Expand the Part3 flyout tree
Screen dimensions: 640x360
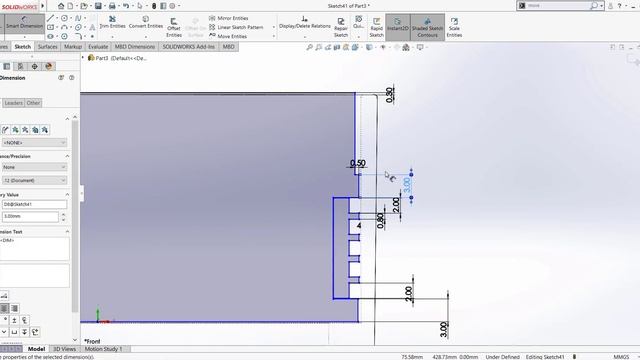83,58
